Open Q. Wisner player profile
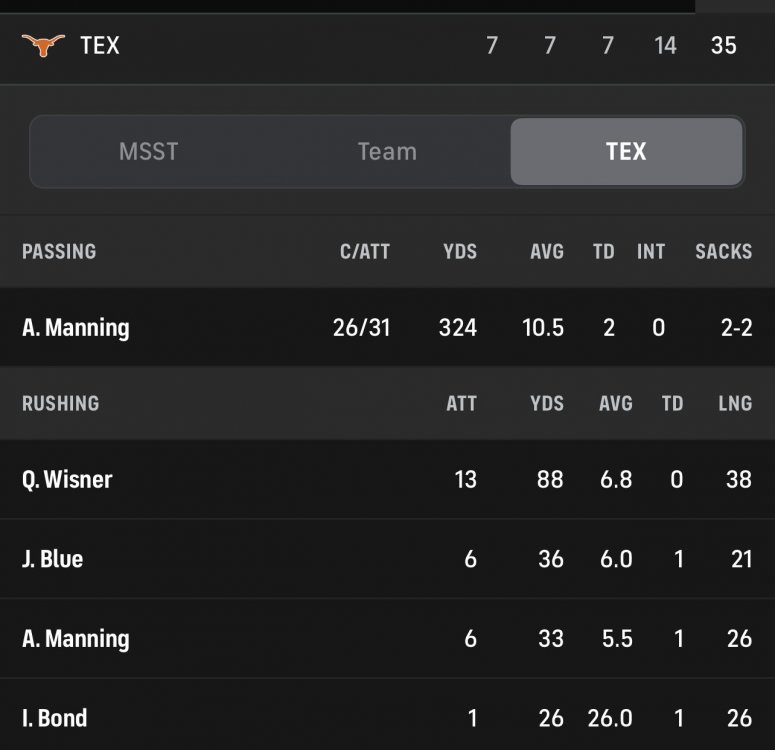Viewport: 775px width, 750px height. point(67,480)
